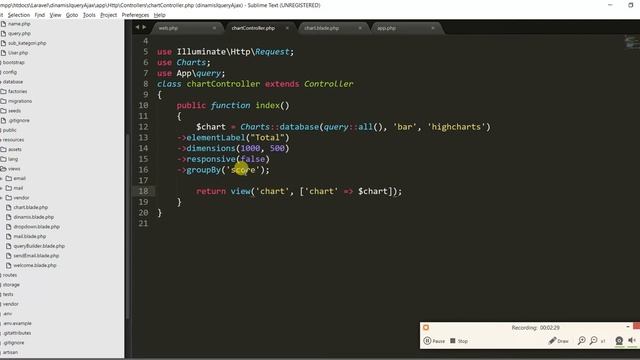Viewport: 640px width, 360px height.
Task: Expand the seeds folder
Action: [x=14, y=111]
